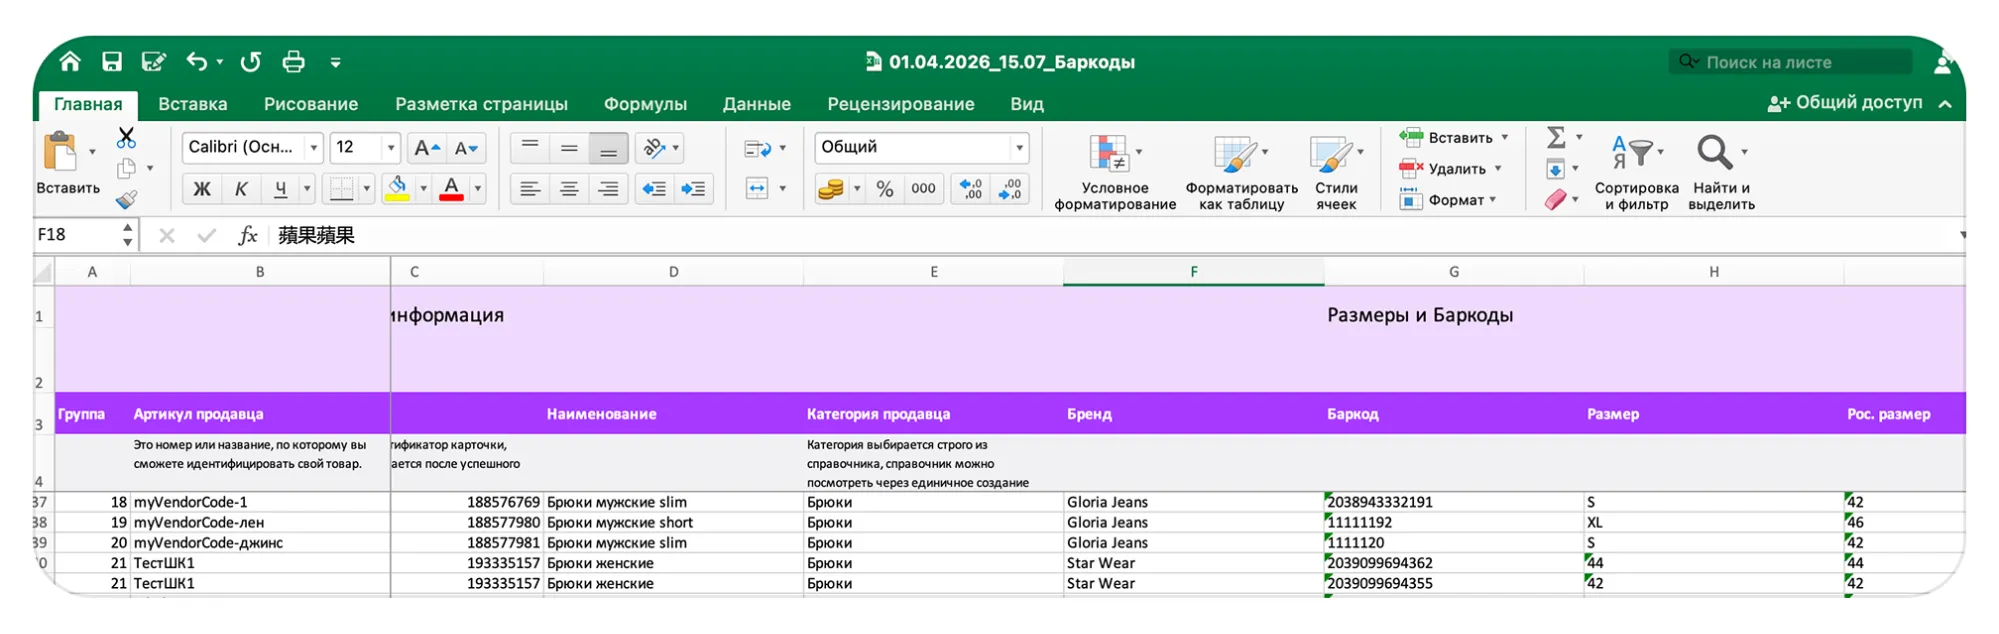Decrease font size with small A

466,148
